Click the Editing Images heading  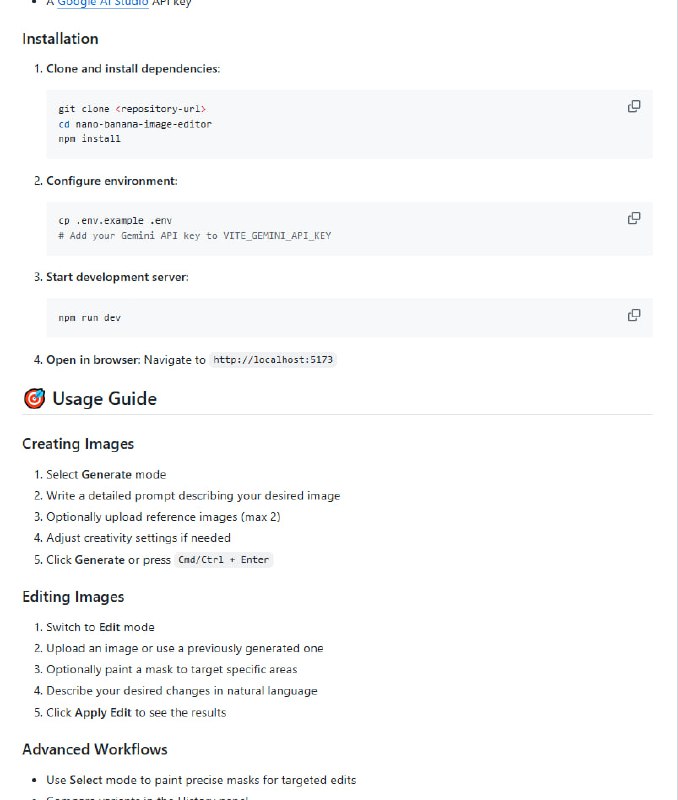pyautogui.click(x=73, y=597)
